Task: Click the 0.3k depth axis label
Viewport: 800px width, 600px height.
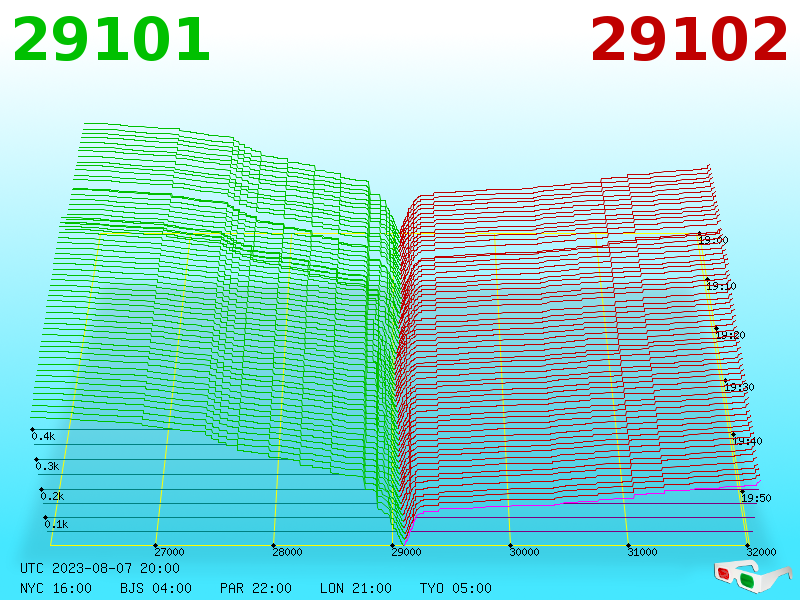Action: (47, 466)
